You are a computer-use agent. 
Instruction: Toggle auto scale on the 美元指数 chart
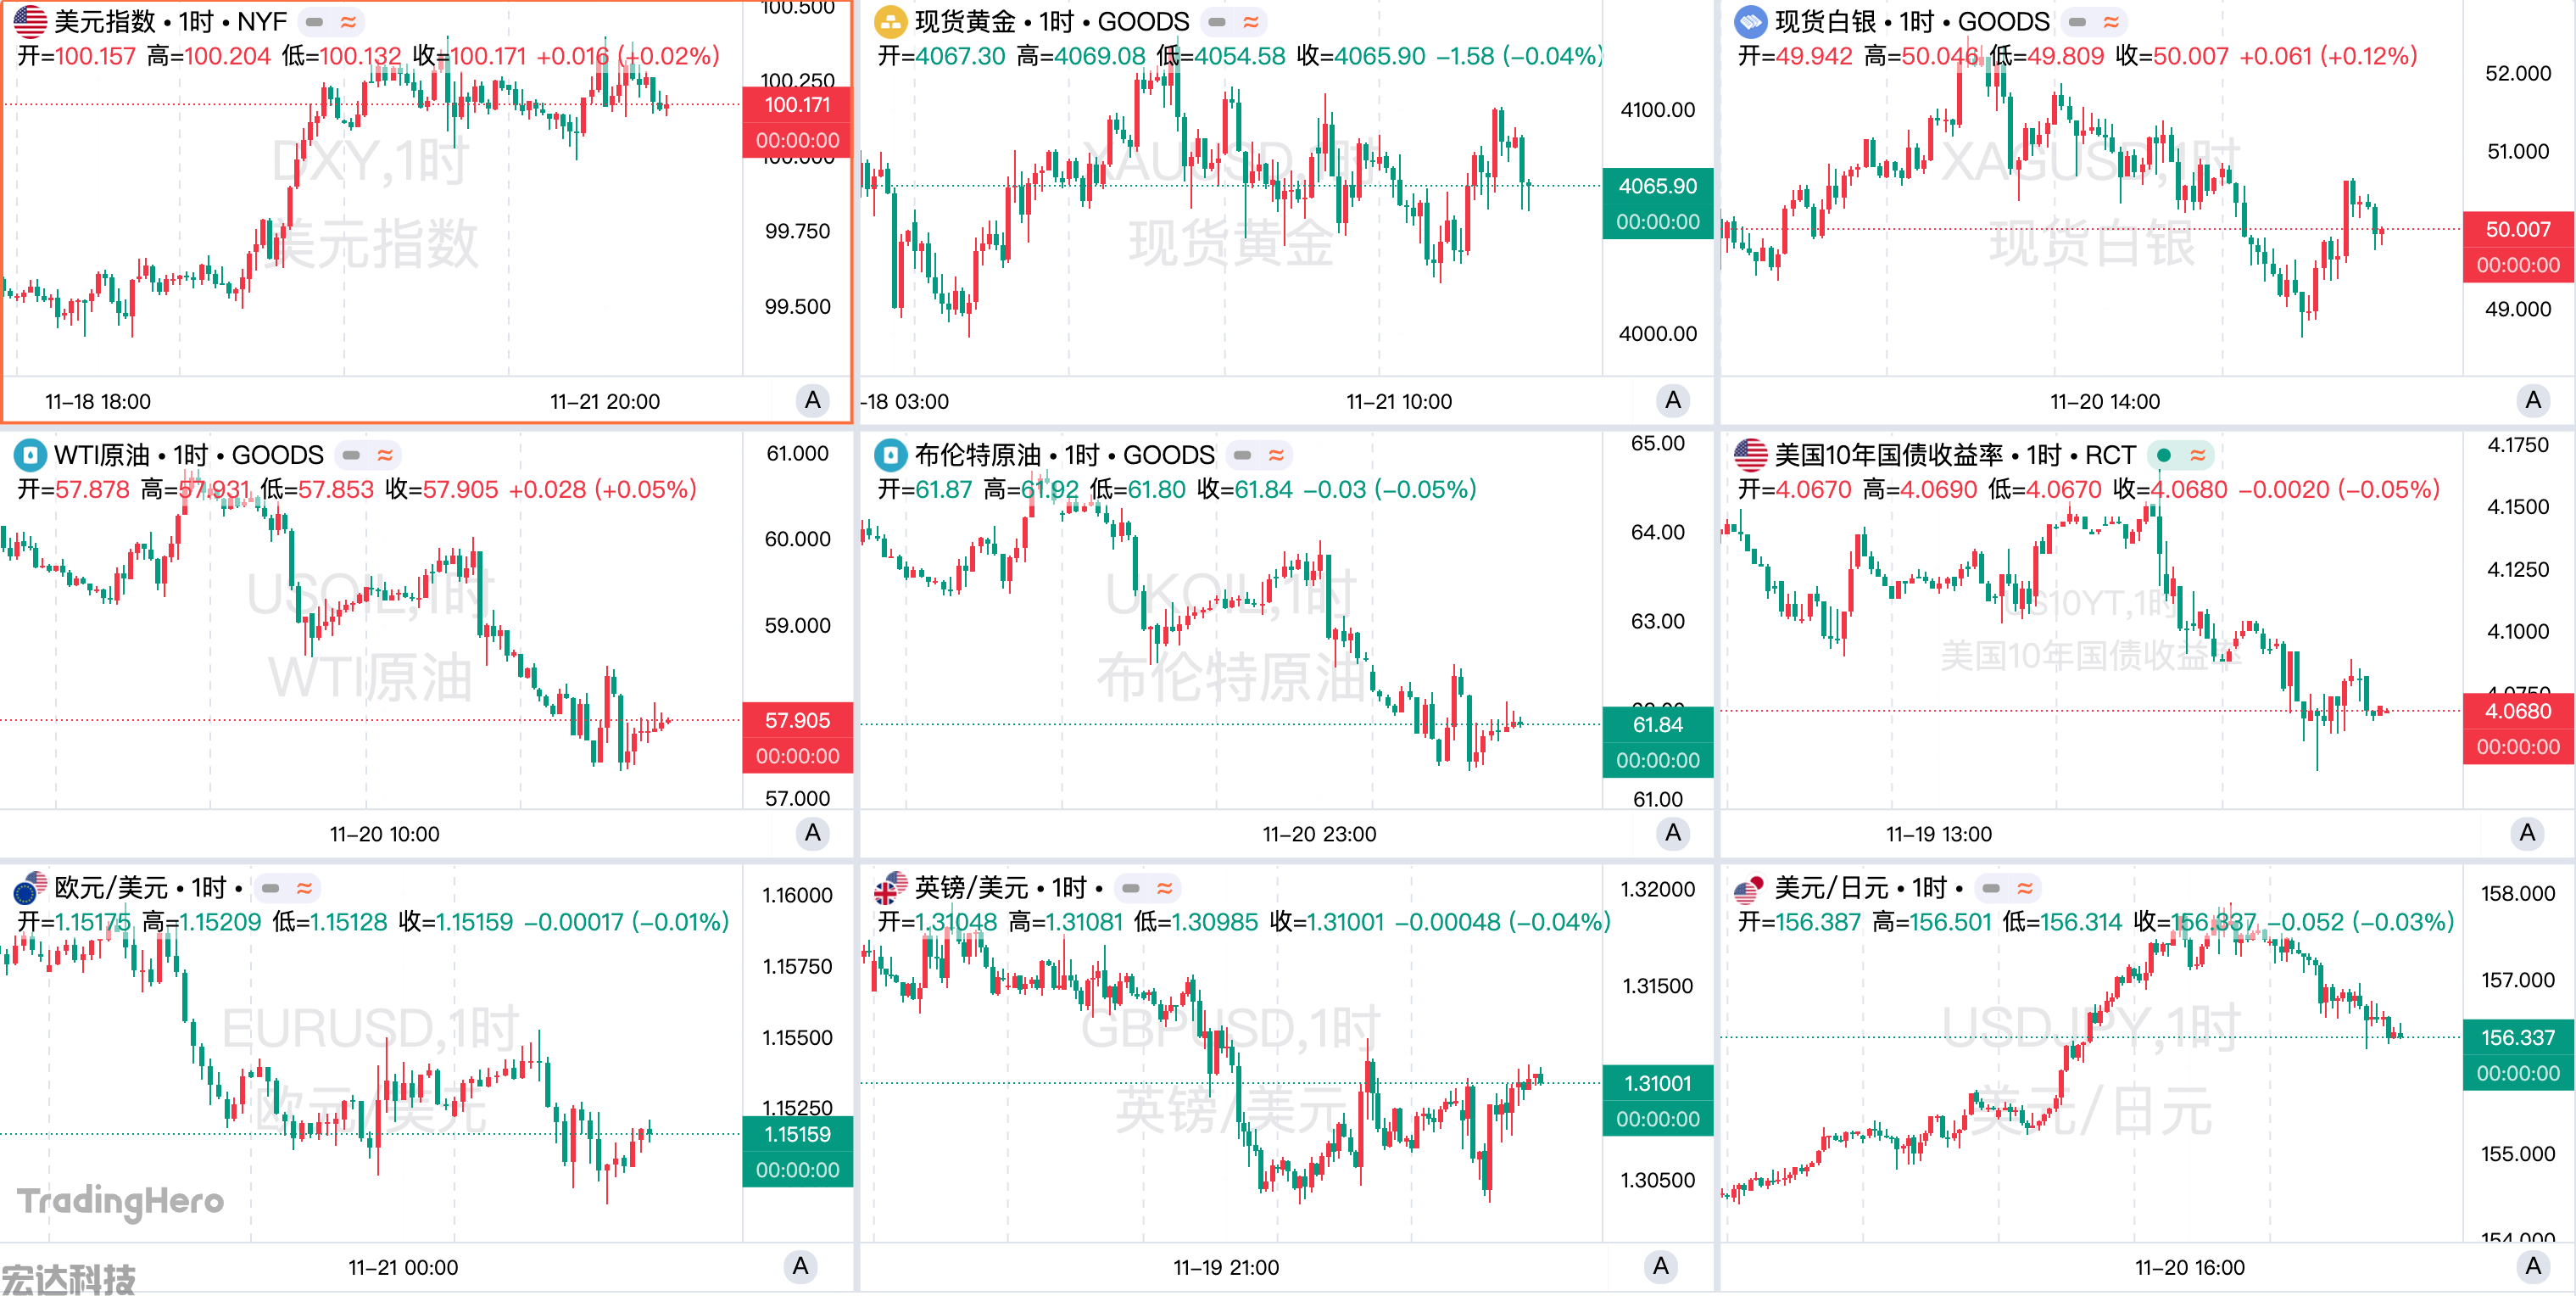click(x=813, y=400)
